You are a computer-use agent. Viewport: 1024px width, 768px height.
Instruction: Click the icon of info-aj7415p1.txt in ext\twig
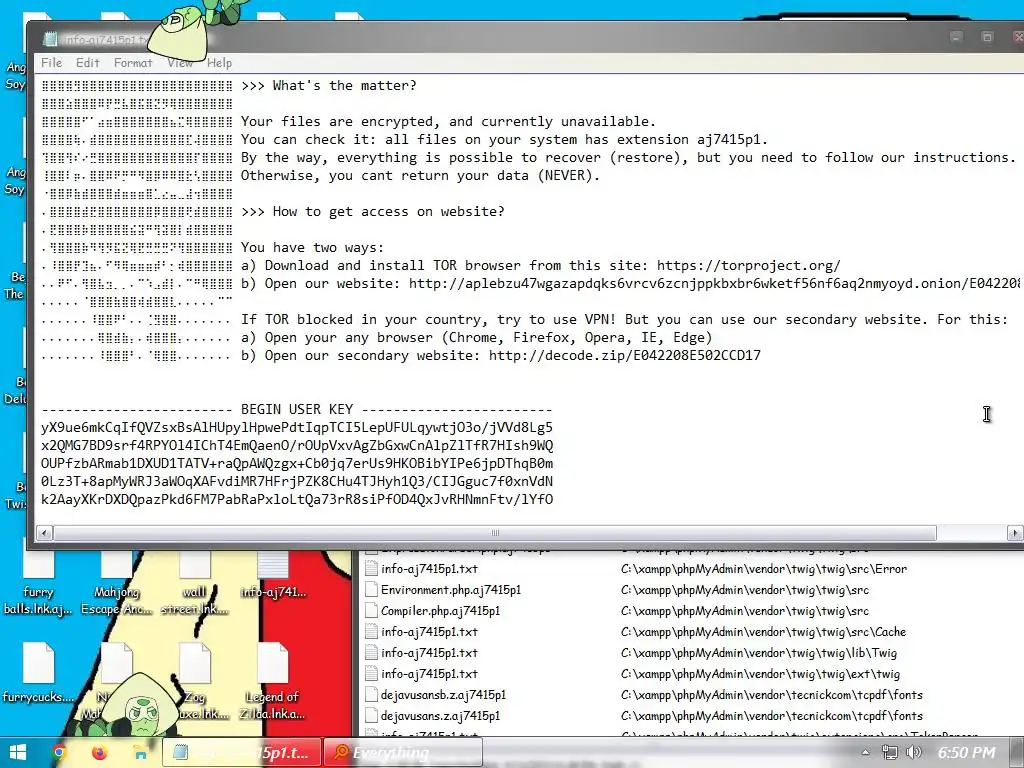[x=371, y=673]
